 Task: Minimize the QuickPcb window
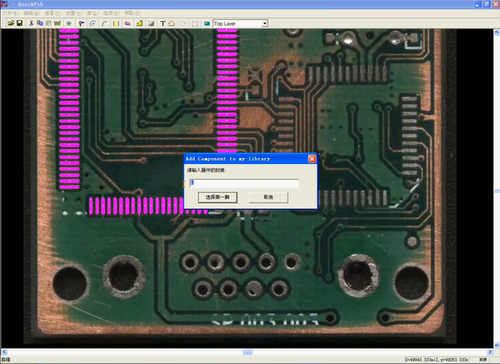pyautogui.click(x=478, y=4)
